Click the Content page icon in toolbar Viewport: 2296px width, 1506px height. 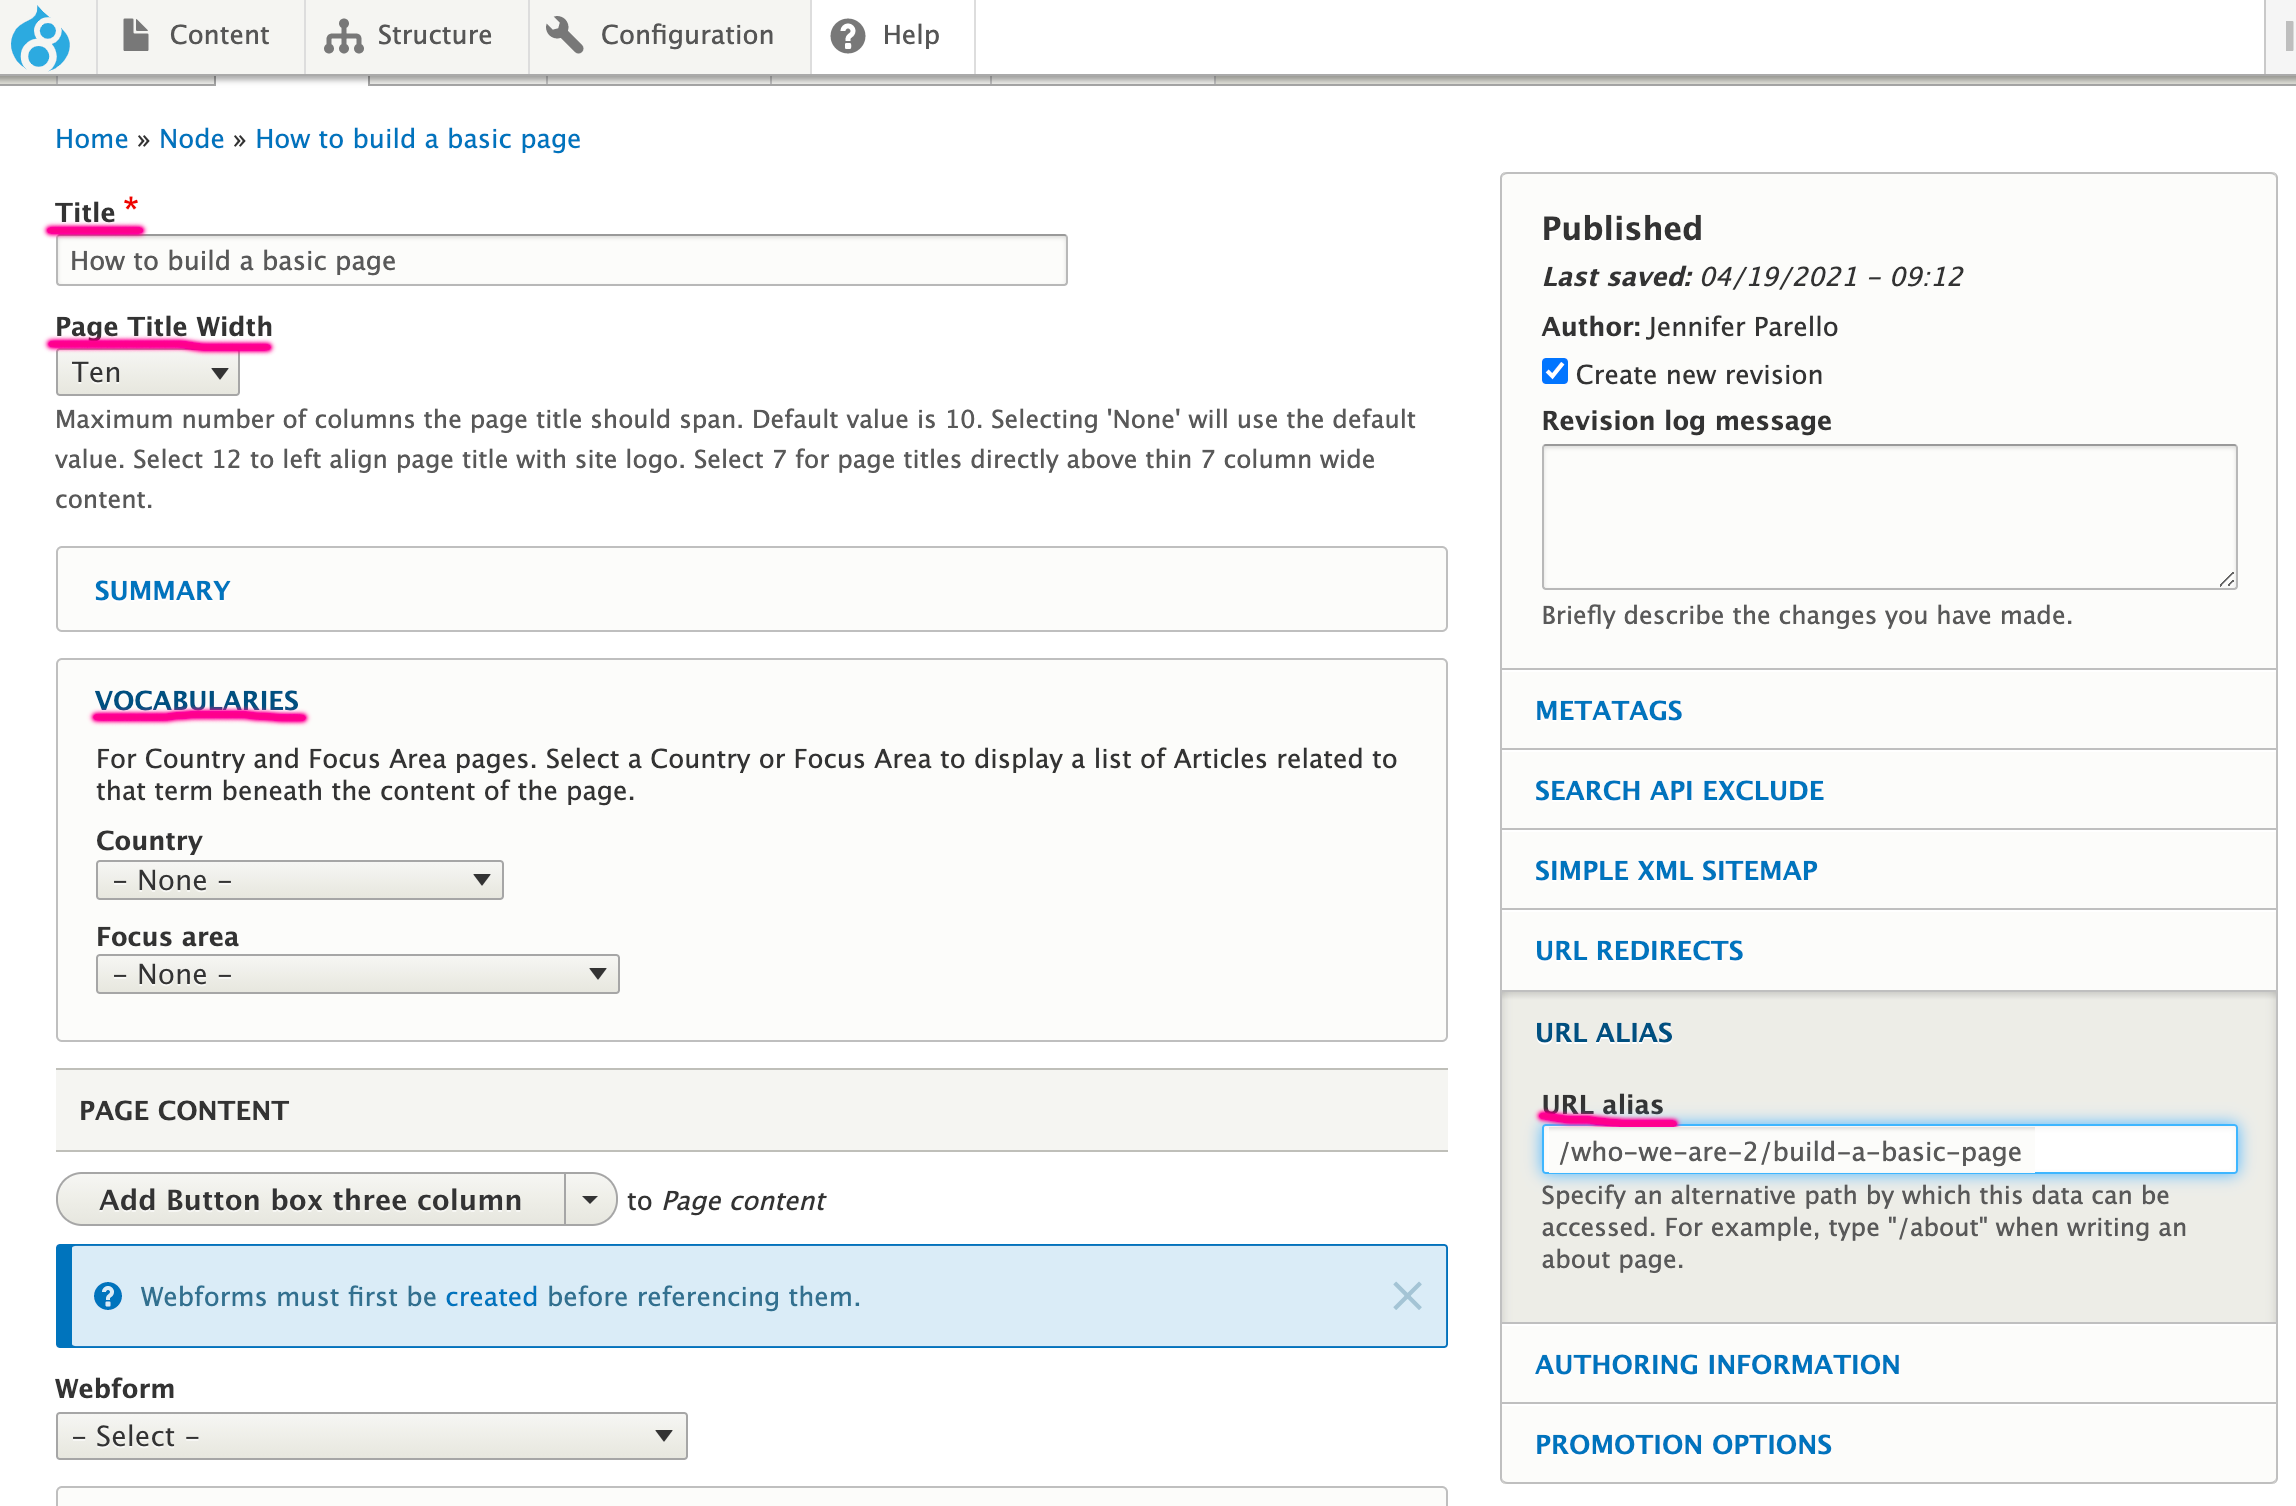pyautogui.click(x=136, y=35)
